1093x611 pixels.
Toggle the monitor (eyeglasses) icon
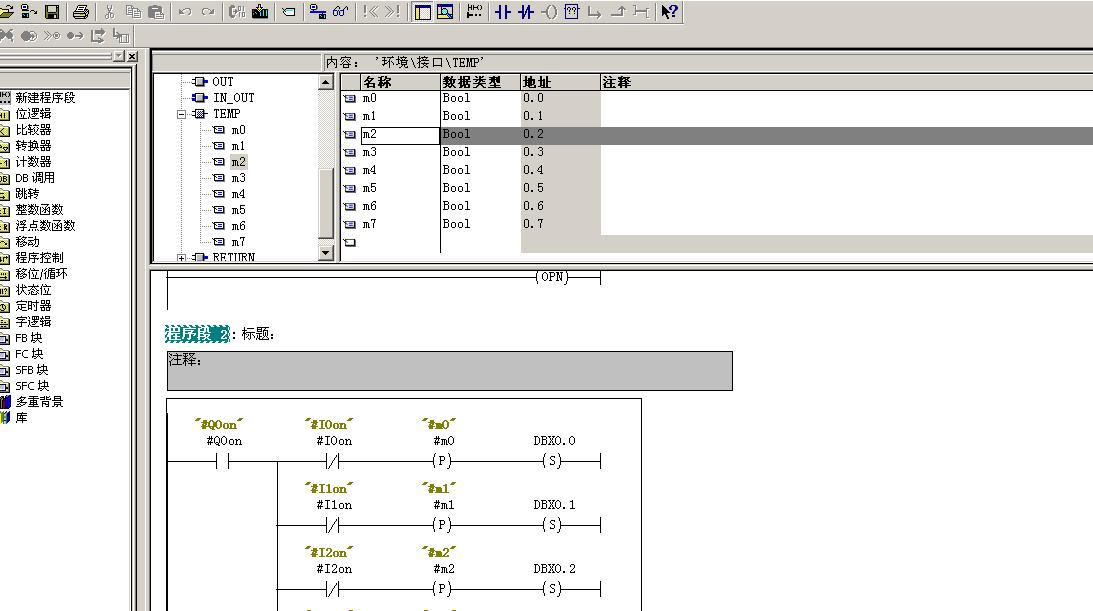[x=341, y=12]
